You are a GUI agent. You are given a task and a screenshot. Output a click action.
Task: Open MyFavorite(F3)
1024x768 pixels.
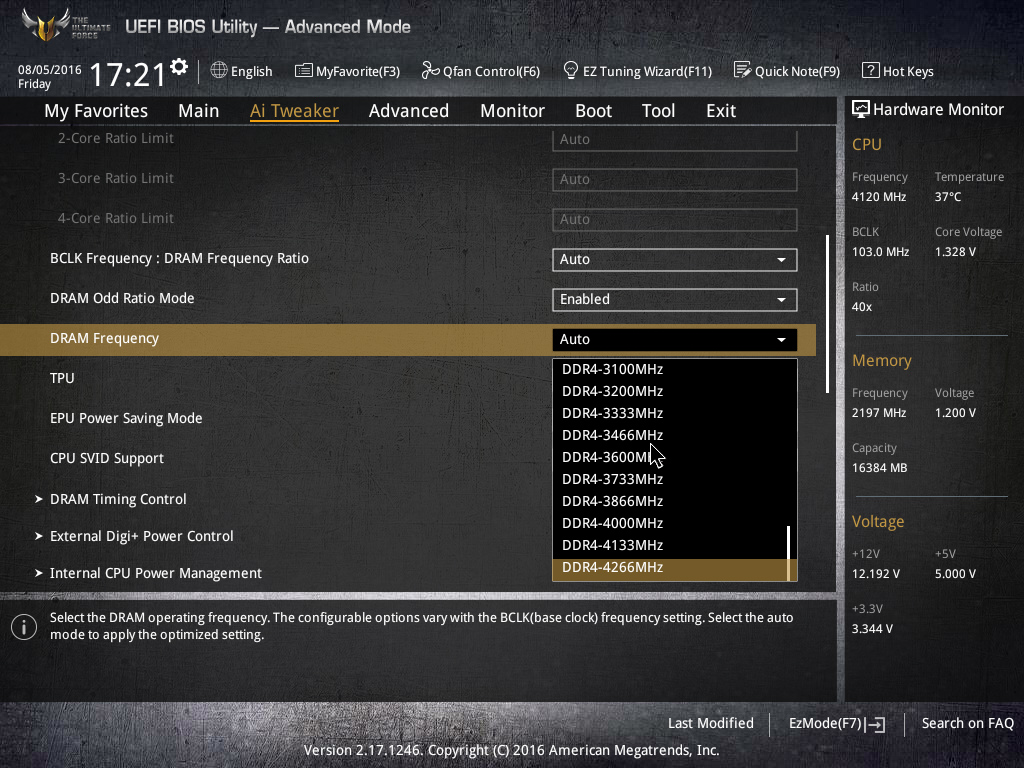tap(358, 71)
